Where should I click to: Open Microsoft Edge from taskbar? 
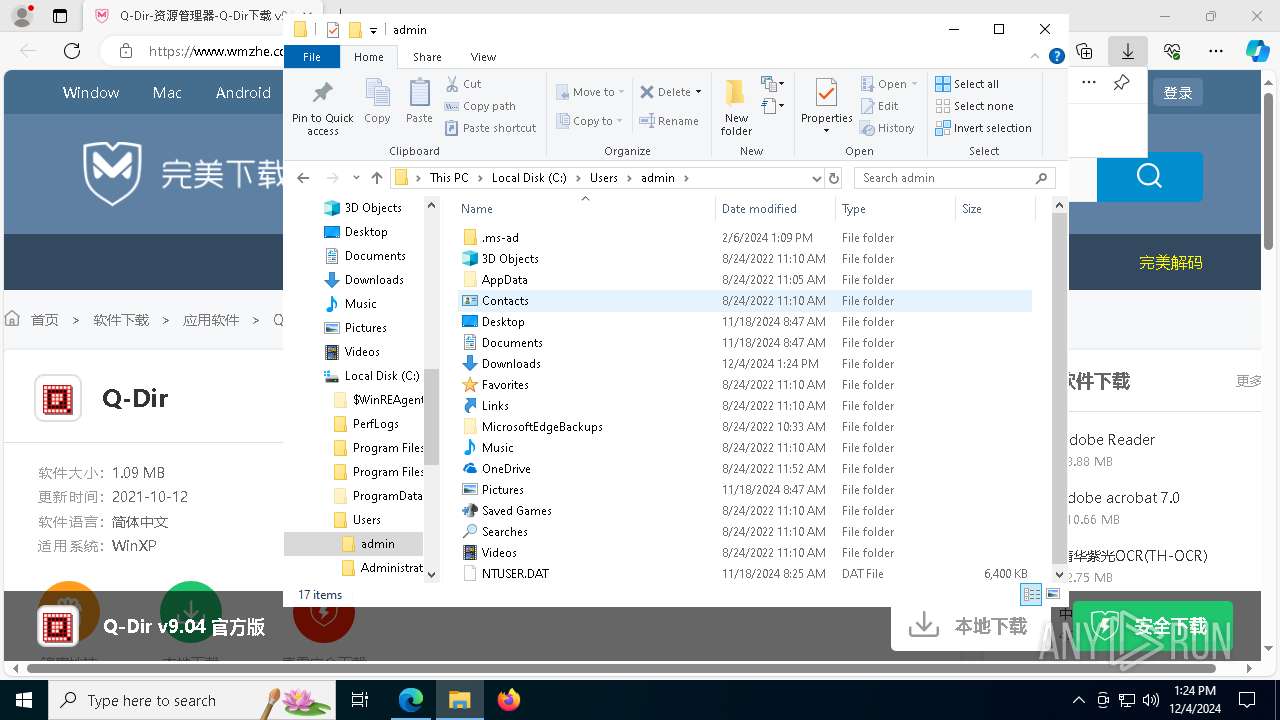(411, 700)
